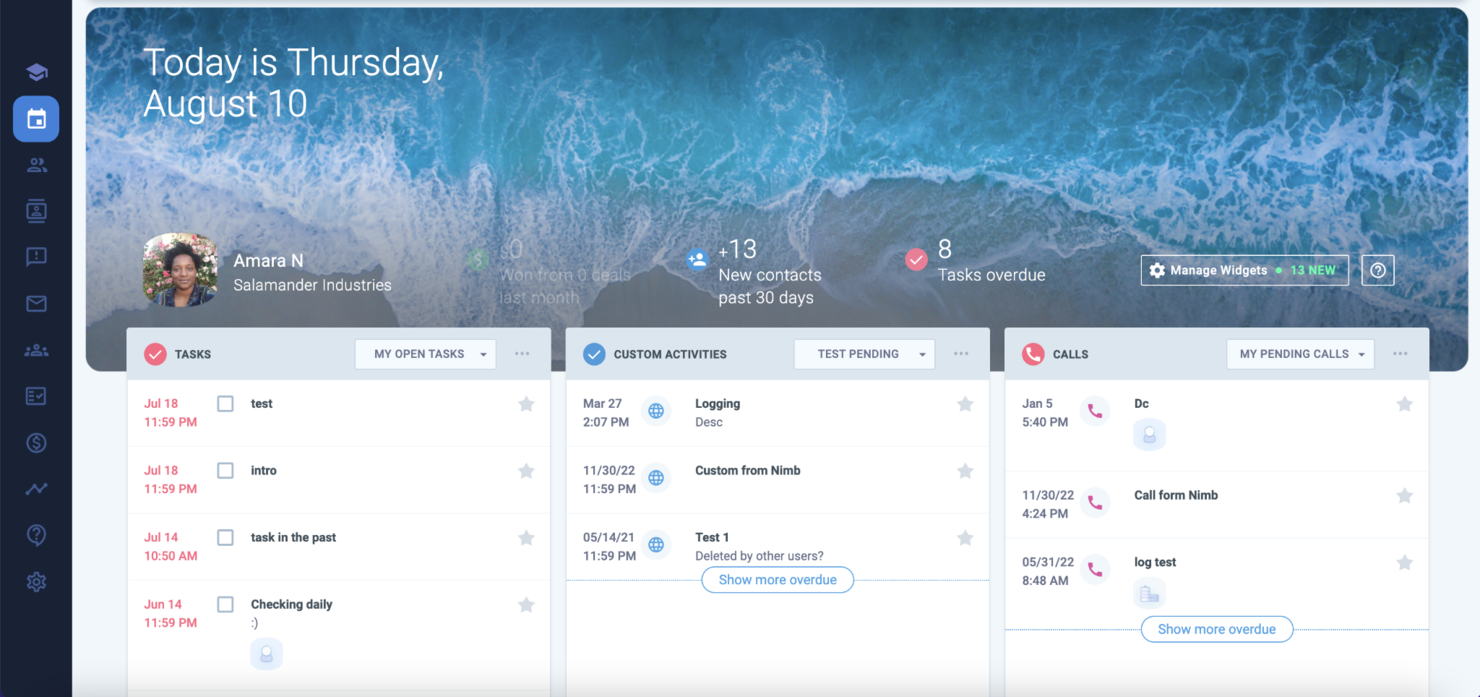Check the checkbox for the 'test' task
1480x697 pixels.
225,403
